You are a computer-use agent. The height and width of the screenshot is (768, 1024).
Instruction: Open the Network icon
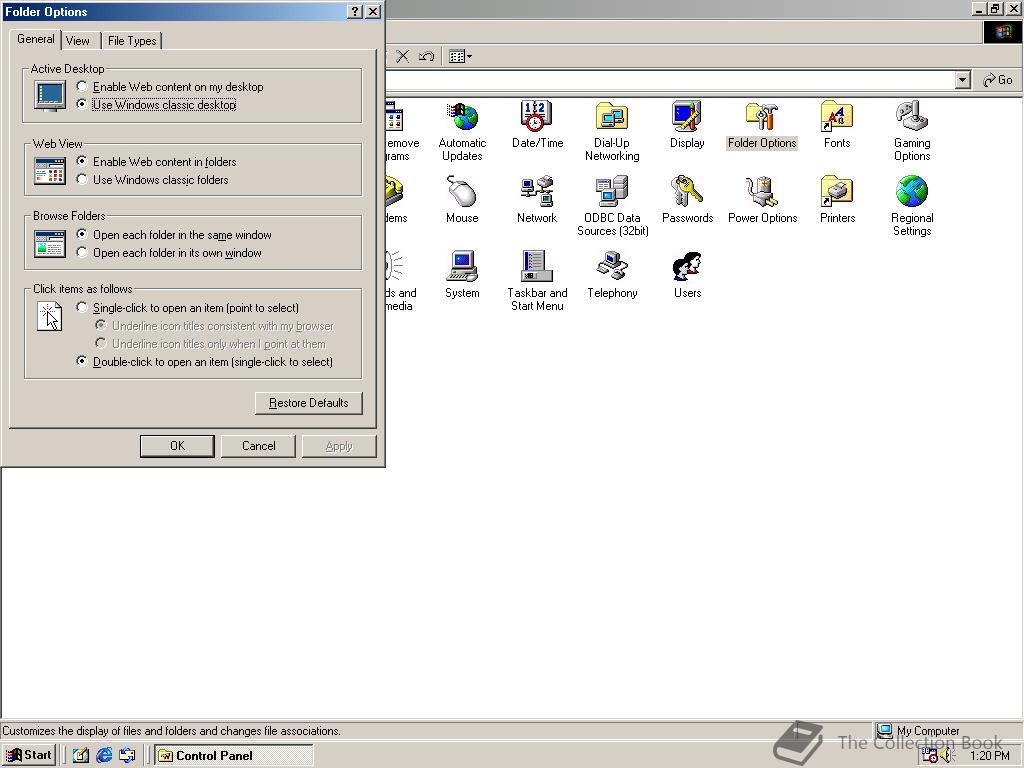[537, 199]
